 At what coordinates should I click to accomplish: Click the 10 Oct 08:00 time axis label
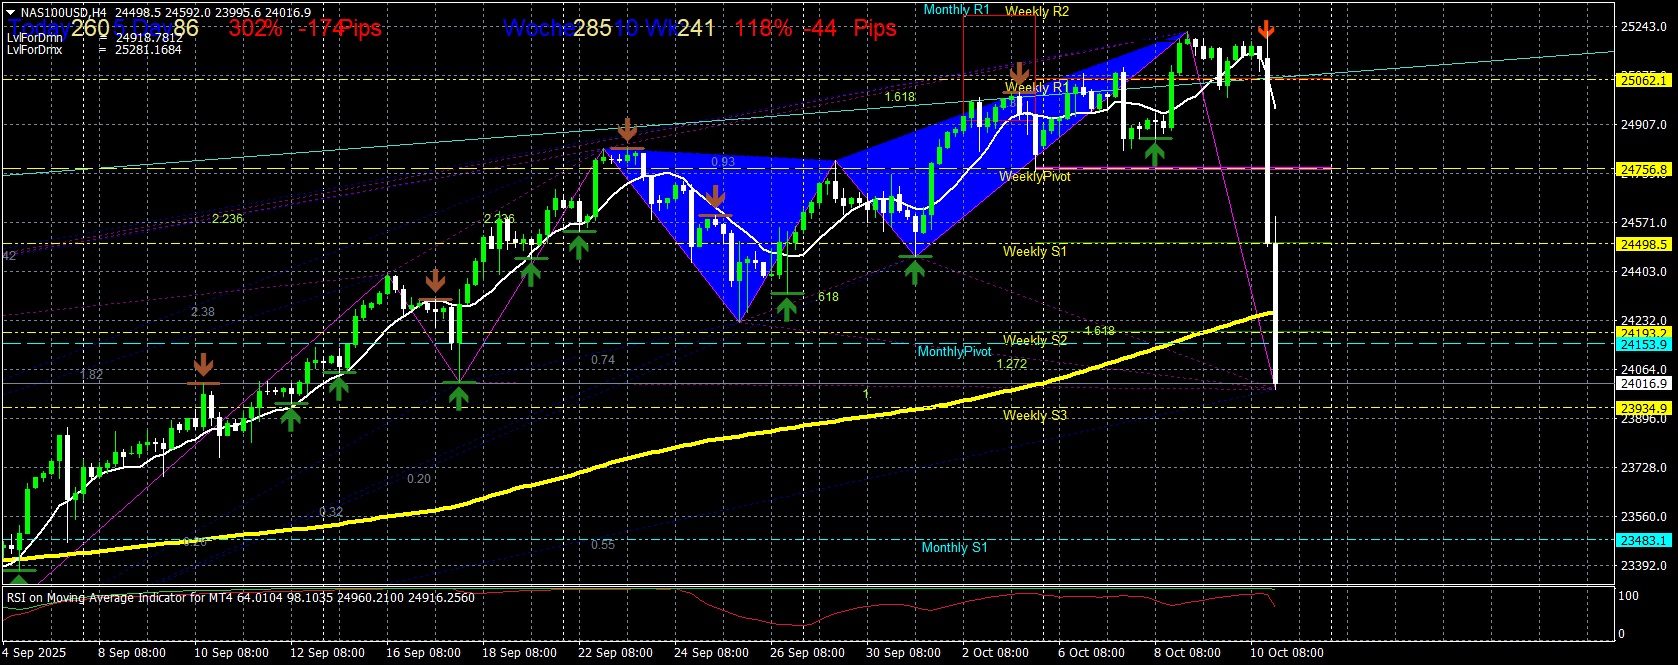[1286, 653]
